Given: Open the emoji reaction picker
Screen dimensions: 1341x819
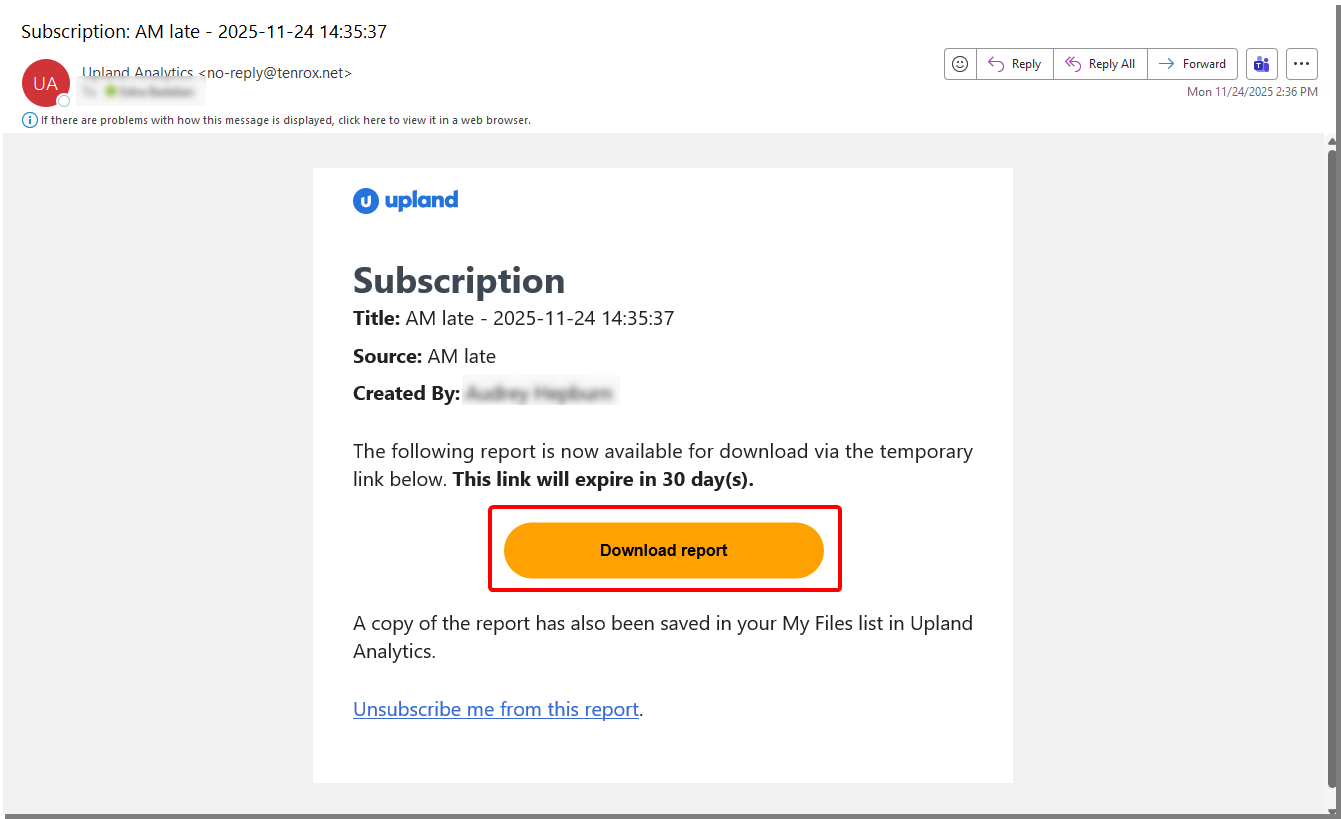Looking at the screenshot, I should tap(960, 64).
